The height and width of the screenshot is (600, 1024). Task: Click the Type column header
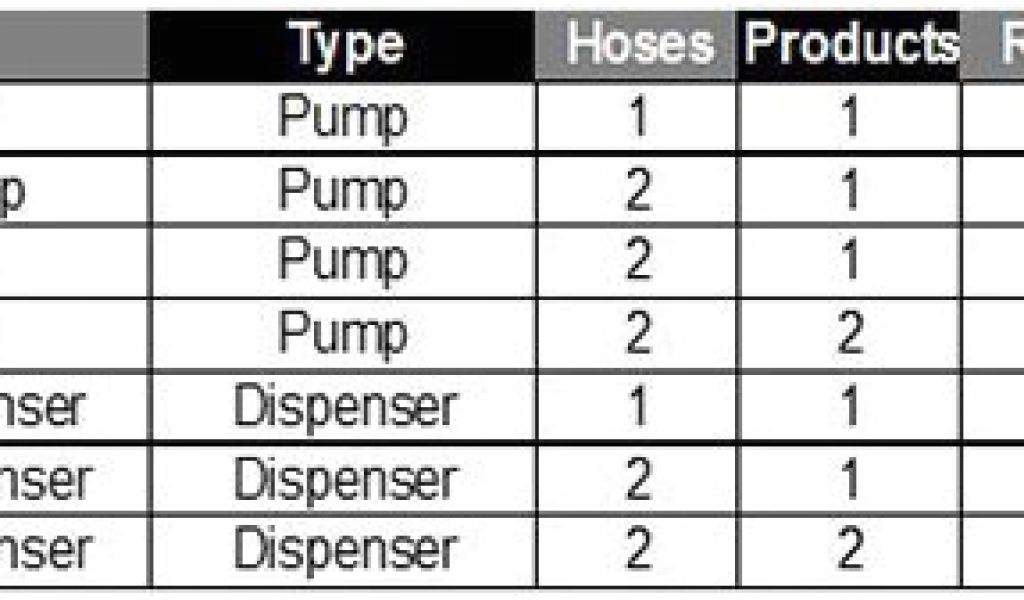click(x=344, y=44)
